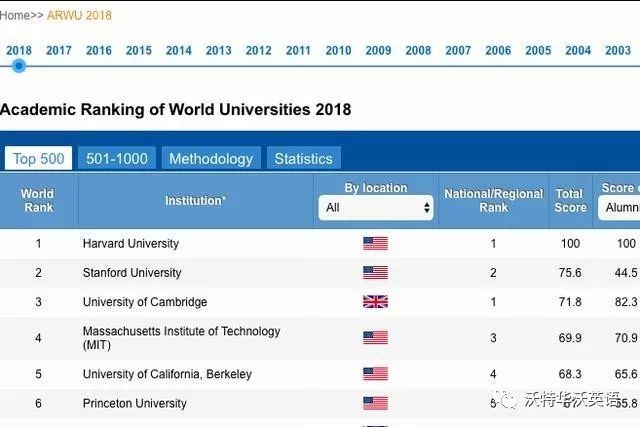The image size is (640, 427).
Task: Click the US flag beside Berkeley
Action: tap(376, 374)
